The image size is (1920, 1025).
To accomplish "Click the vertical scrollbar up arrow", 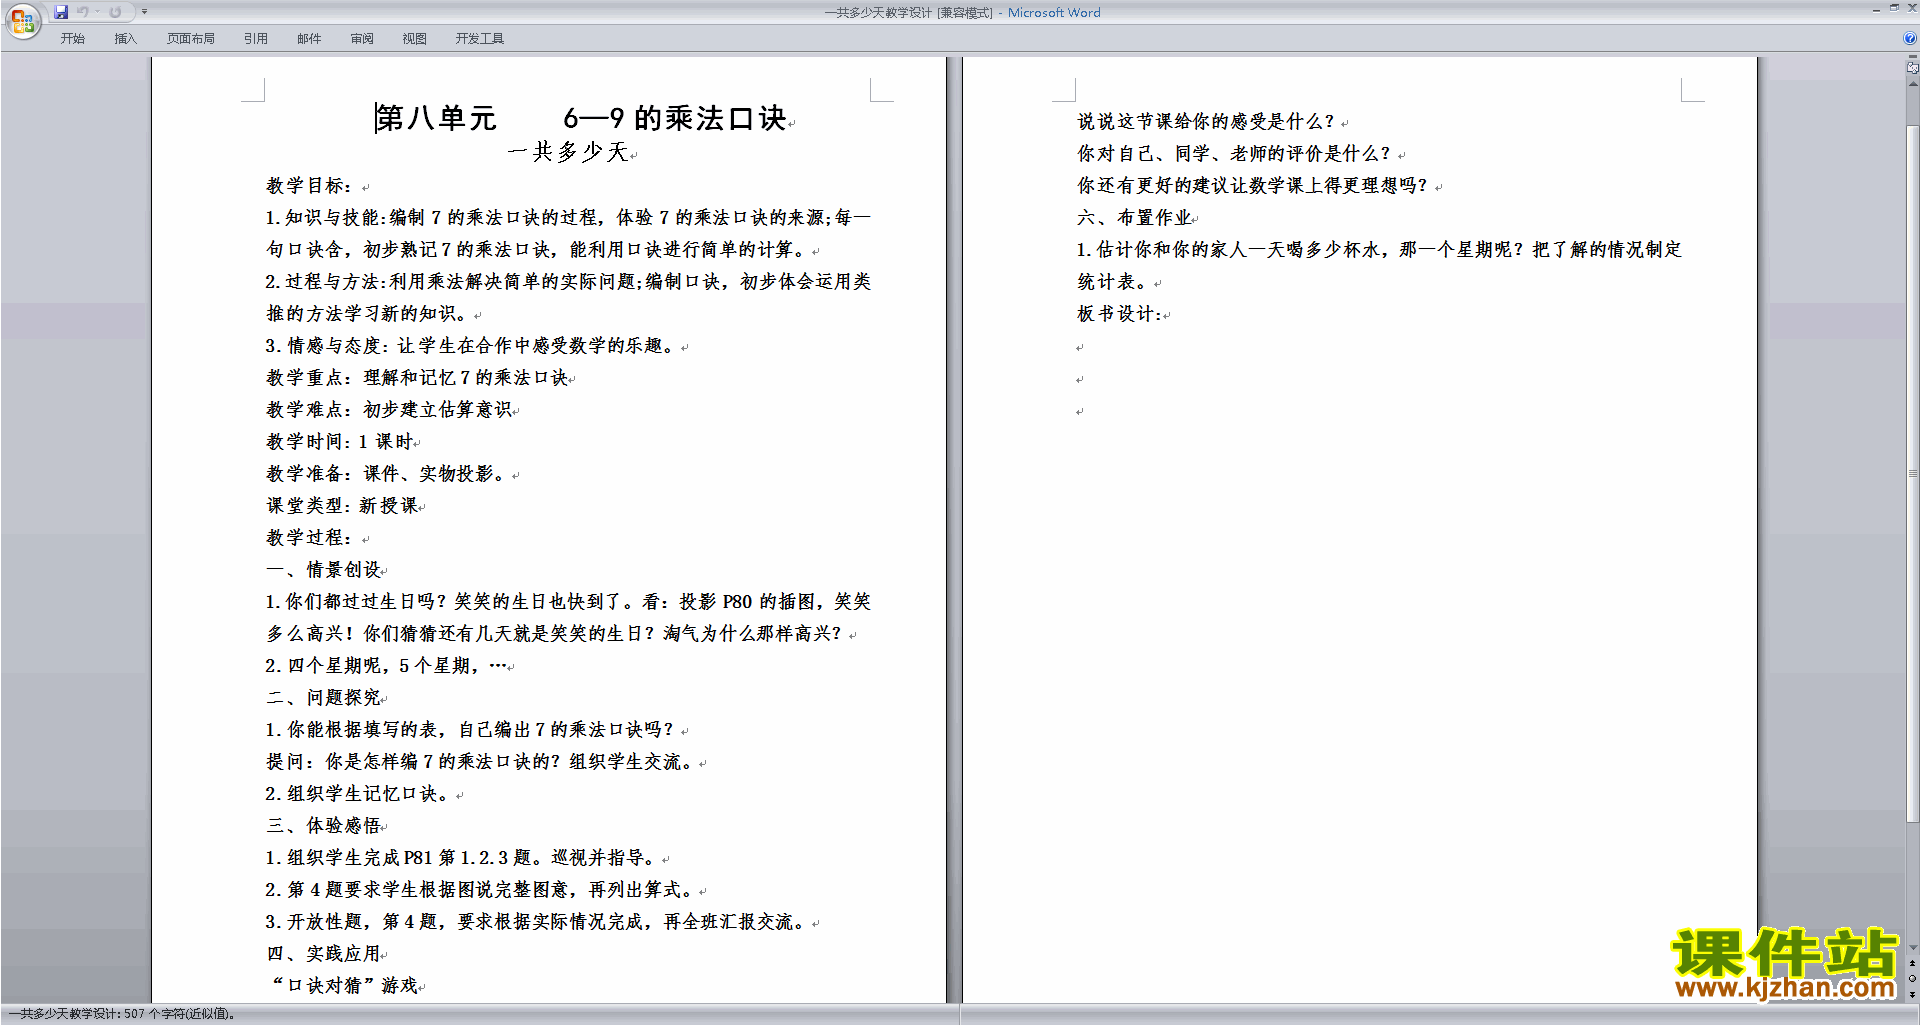I will tap(1913, 84).
